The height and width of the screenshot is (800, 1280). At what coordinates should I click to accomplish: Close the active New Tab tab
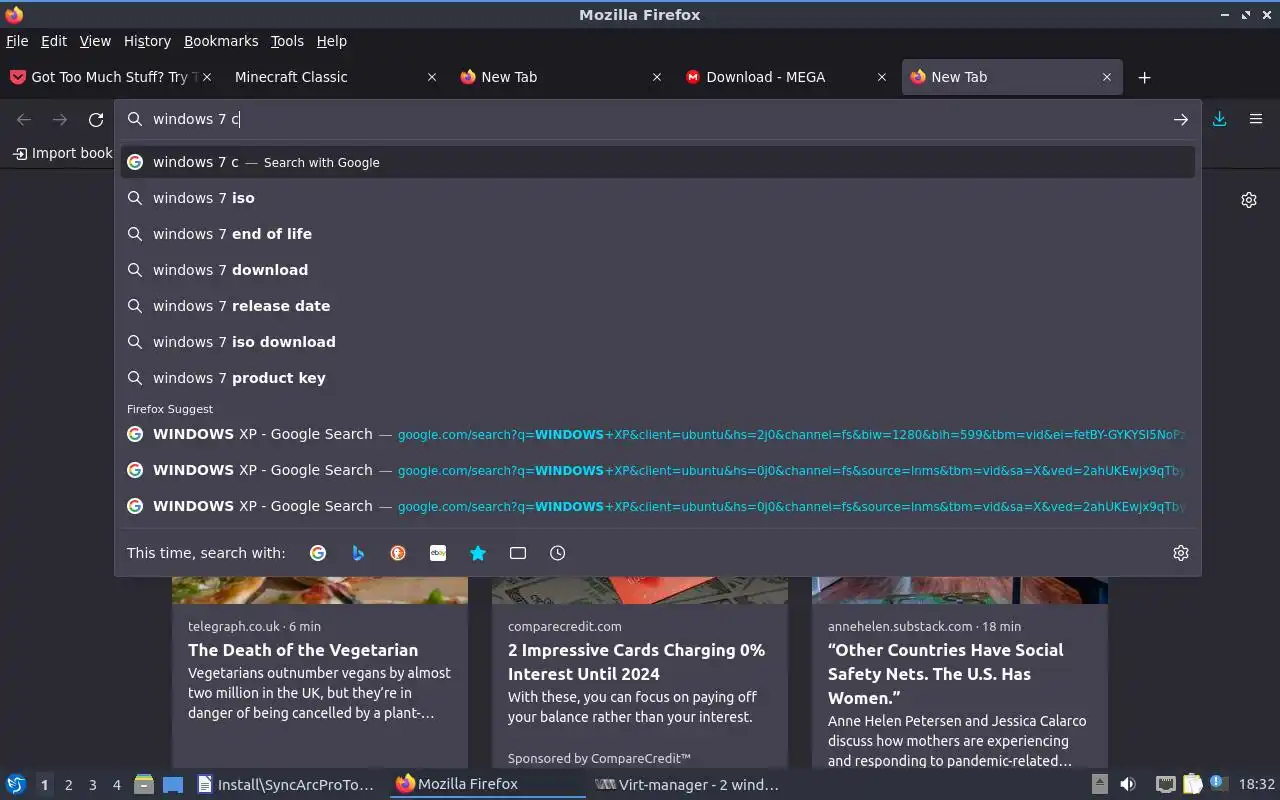point(1107,77)
